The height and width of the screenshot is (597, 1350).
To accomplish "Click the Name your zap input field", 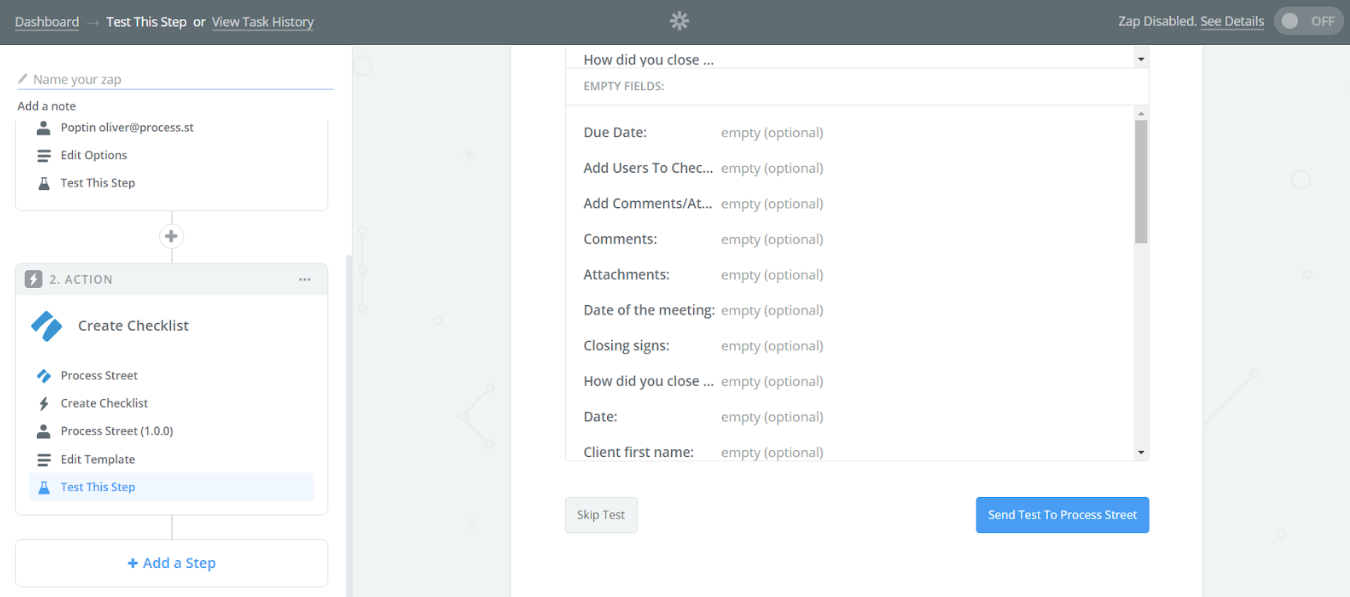I will (x=180, y=79).
